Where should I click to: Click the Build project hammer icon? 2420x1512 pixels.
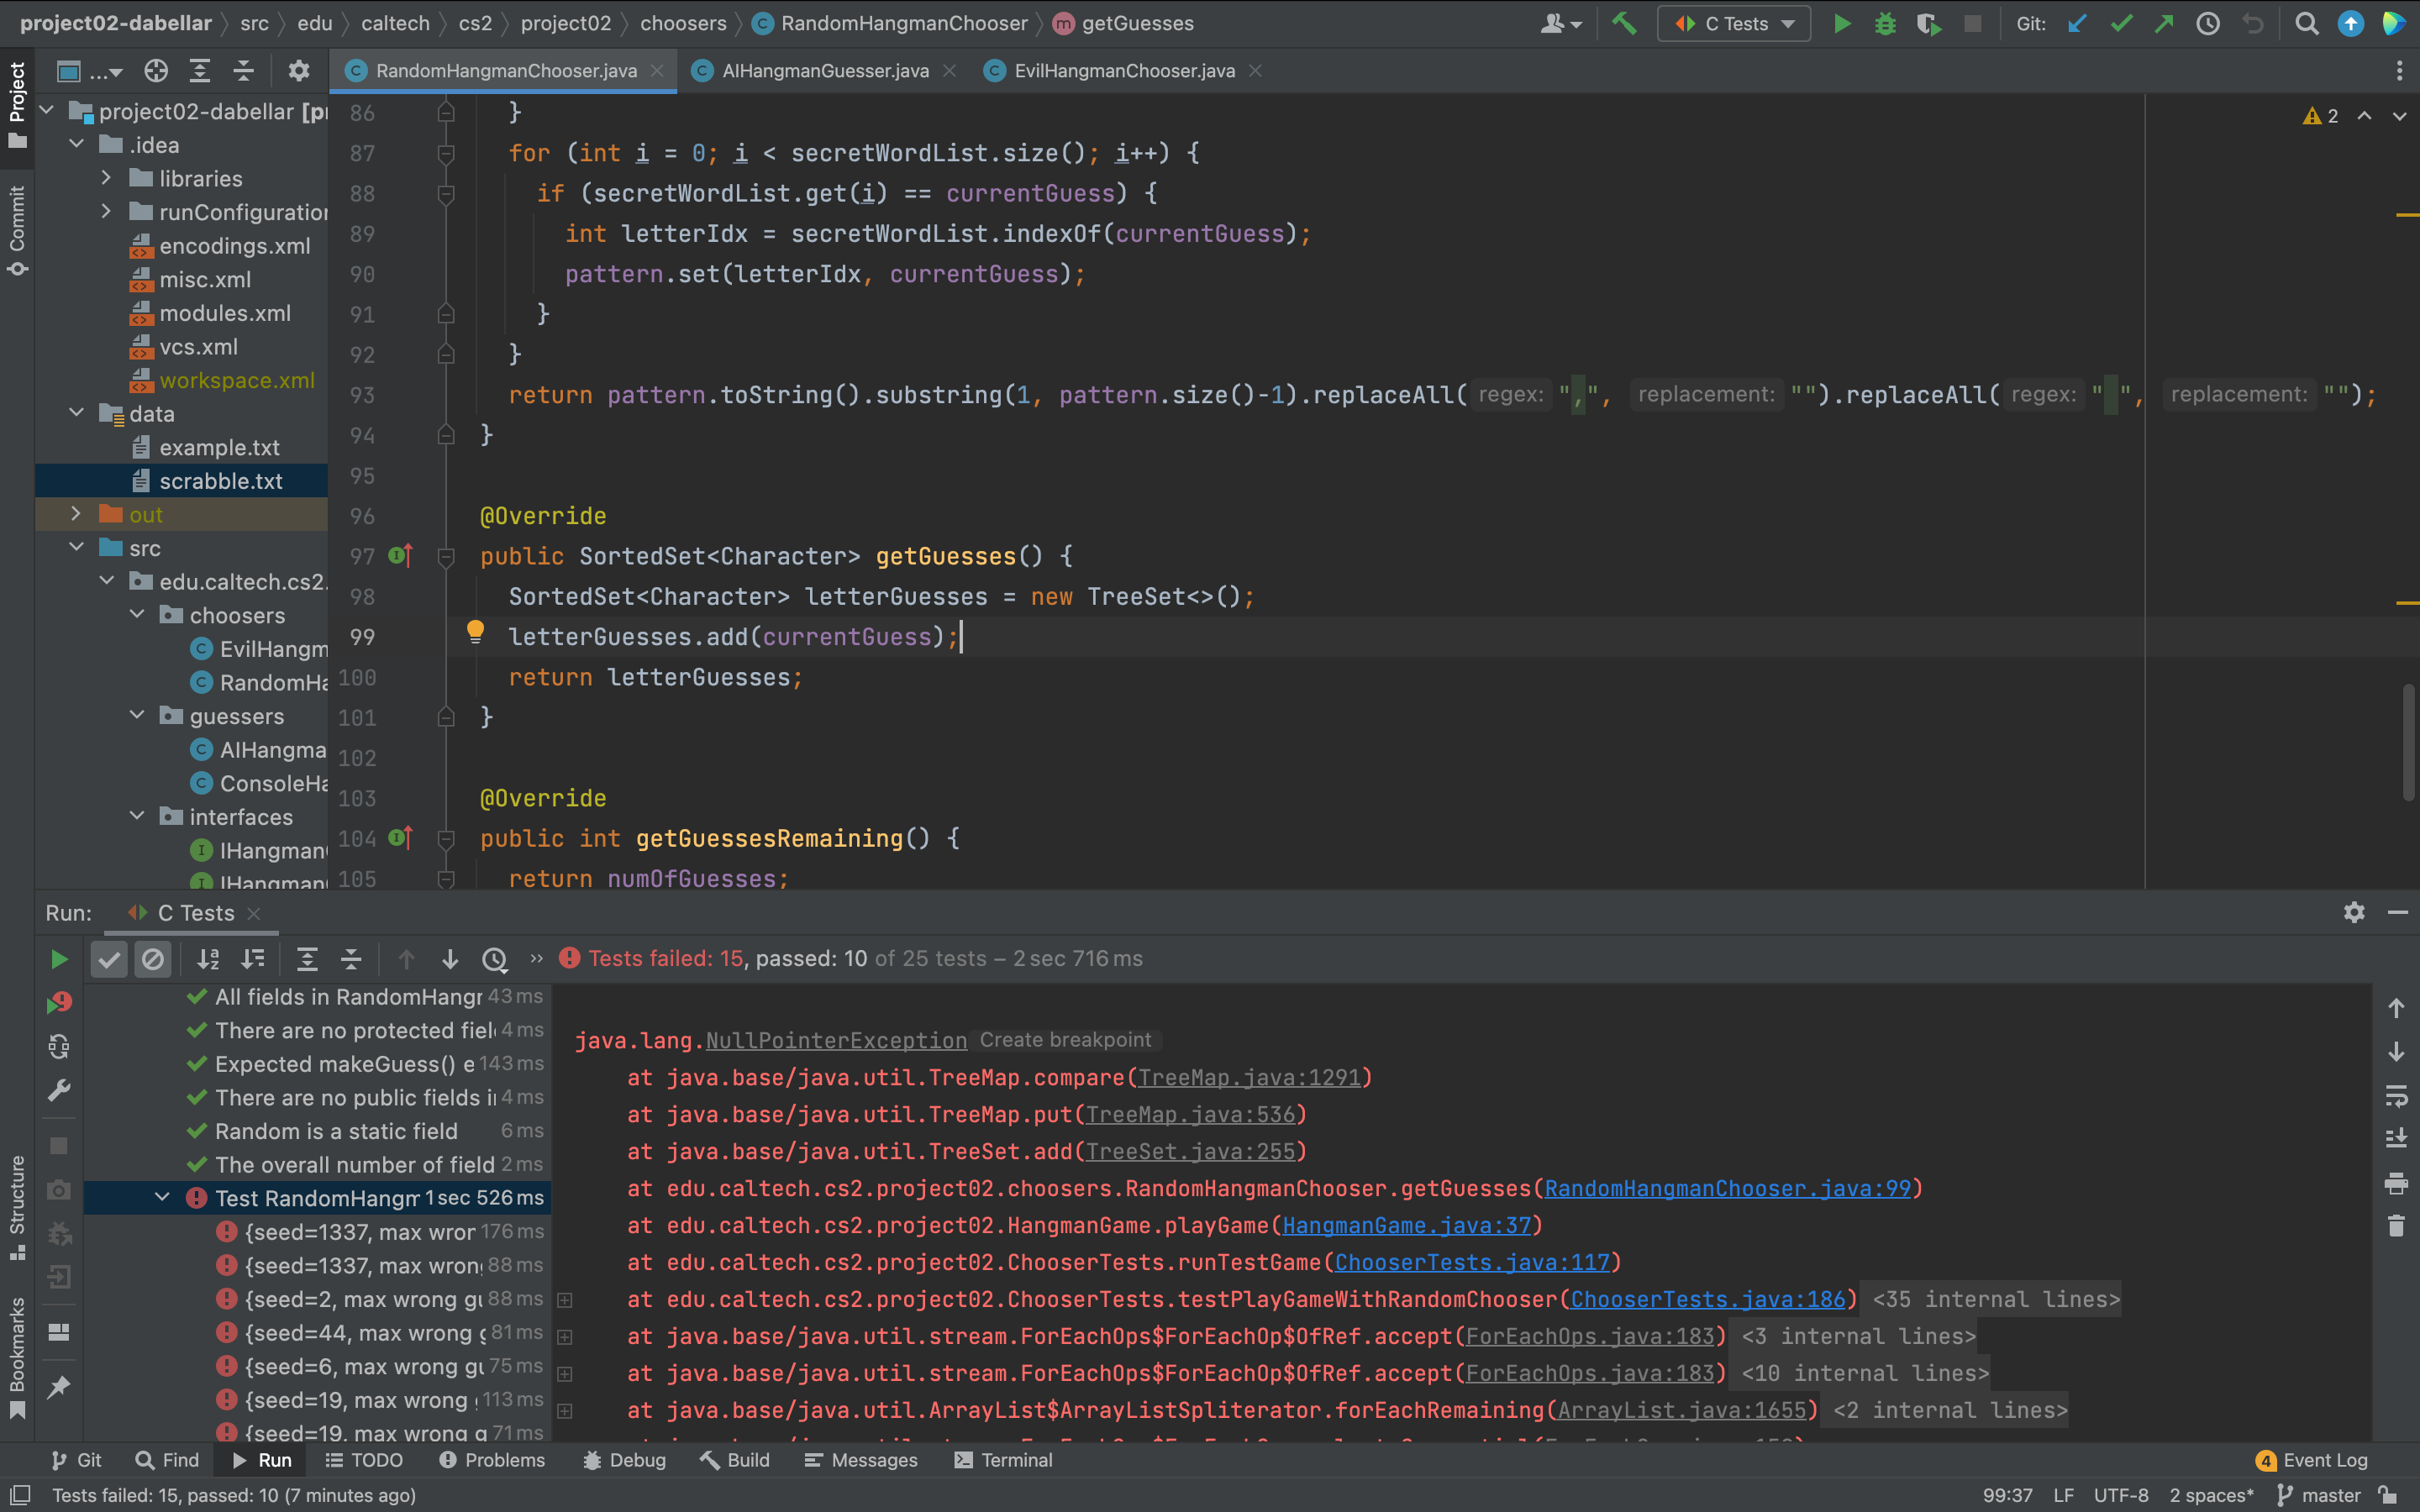[x=1624, y=23]
